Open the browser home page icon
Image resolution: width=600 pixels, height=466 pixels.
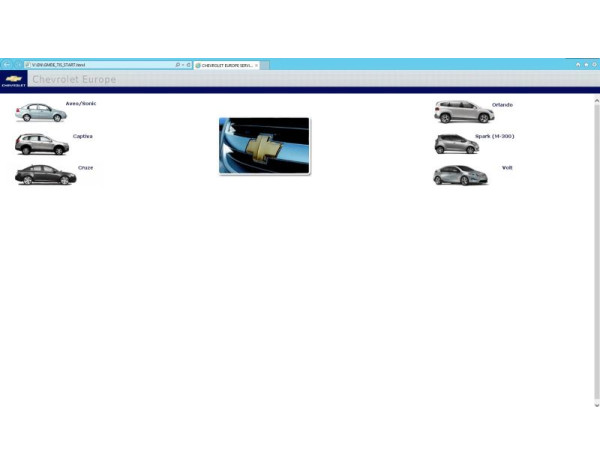coord(578,65)
